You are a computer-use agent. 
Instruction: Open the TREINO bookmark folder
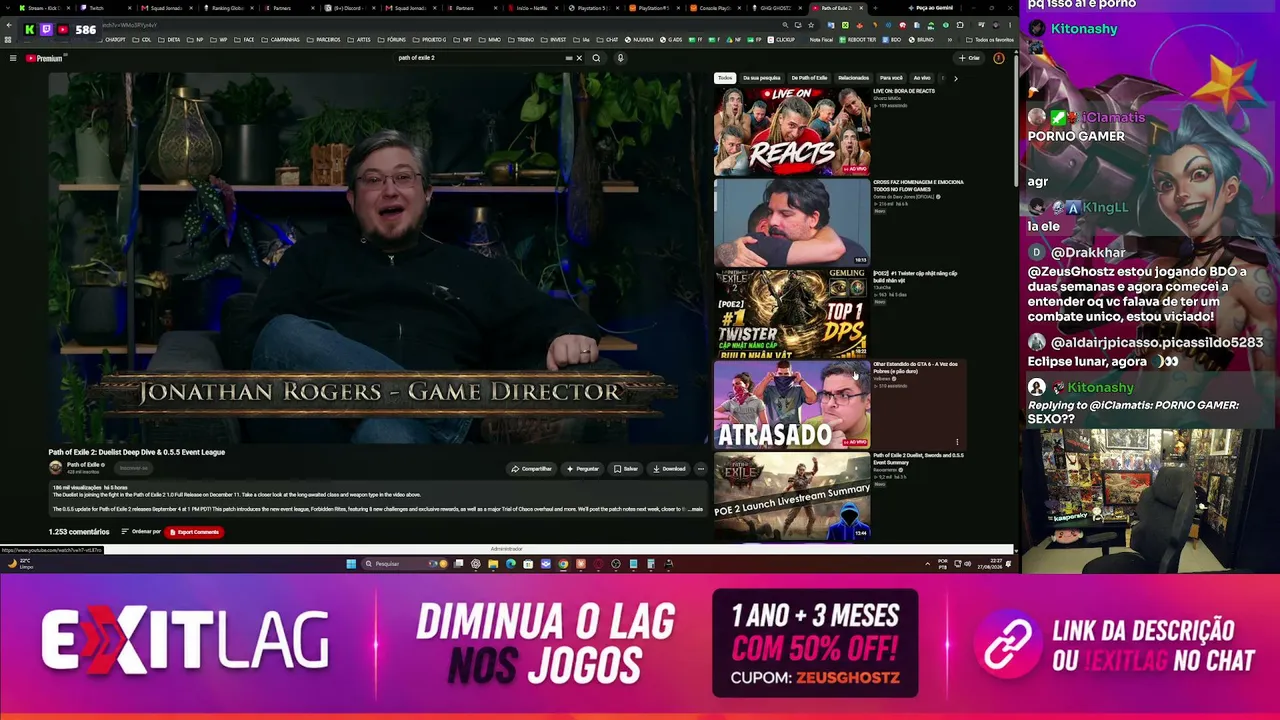coord(521,40)
